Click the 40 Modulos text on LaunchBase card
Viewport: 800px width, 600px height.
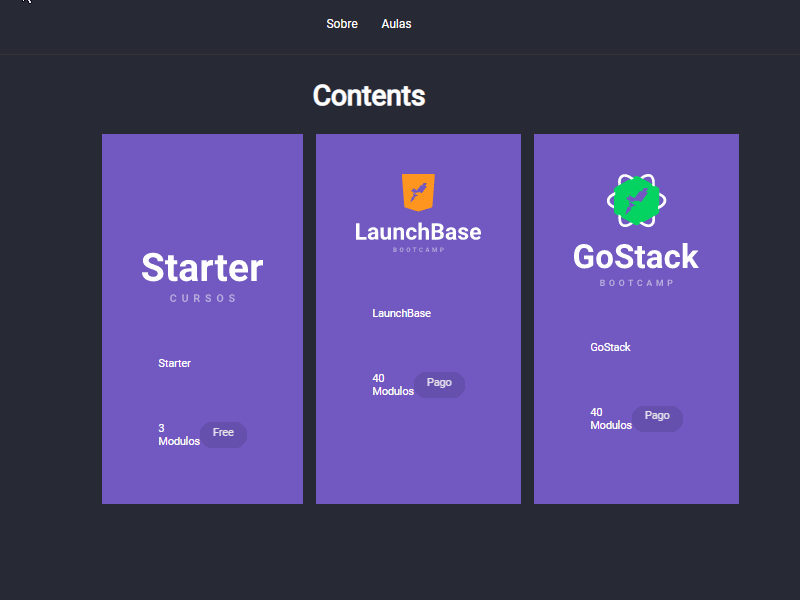392,384
